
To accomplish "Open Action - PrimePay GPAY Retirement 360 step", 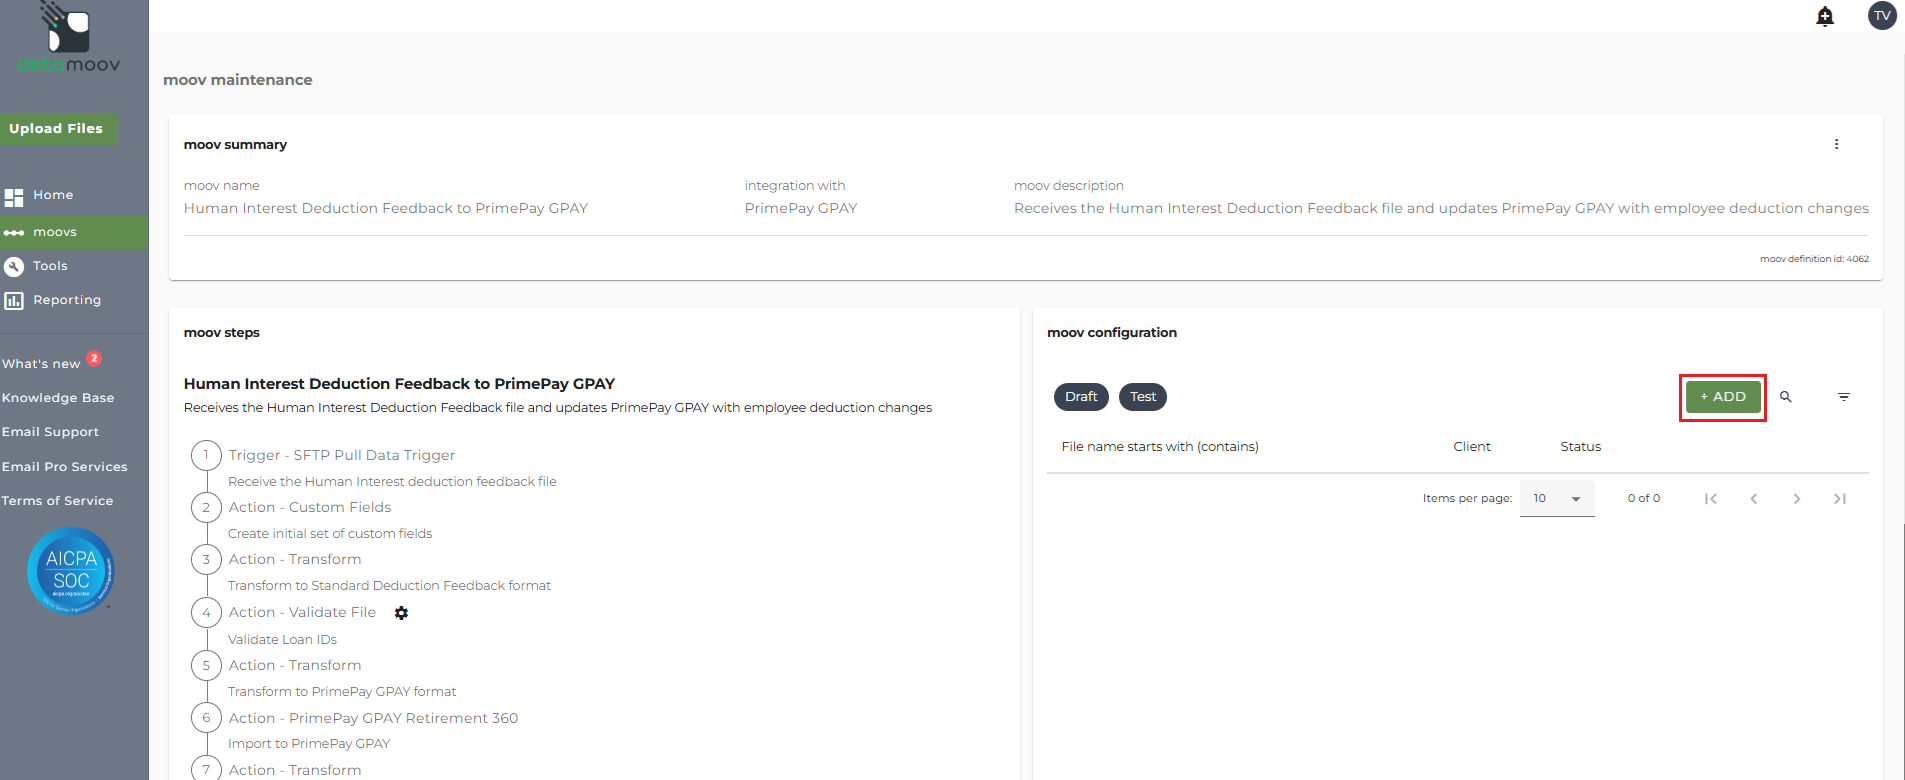I will click(x=373, y=718).
